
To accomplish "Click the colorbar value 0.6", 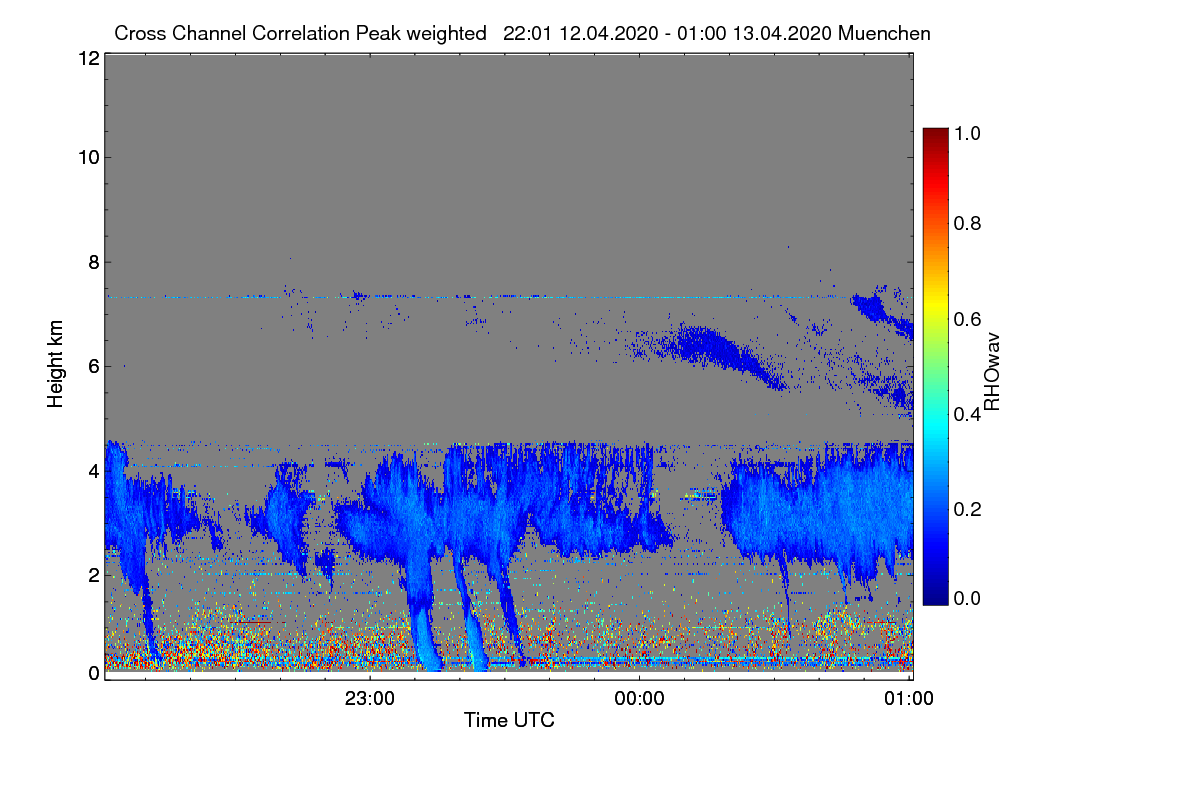I will pyautogui.click(x=967, y=318).
